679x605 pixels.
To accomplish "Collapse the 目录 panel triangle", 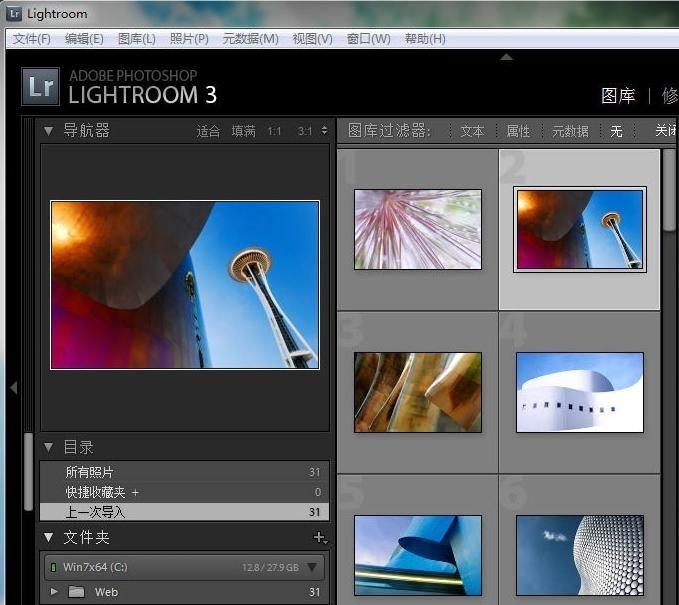I will click(x=48, y=447).
